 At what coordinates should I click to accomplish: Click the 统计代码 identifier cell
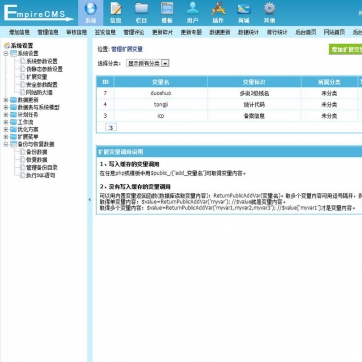(254, 105)
